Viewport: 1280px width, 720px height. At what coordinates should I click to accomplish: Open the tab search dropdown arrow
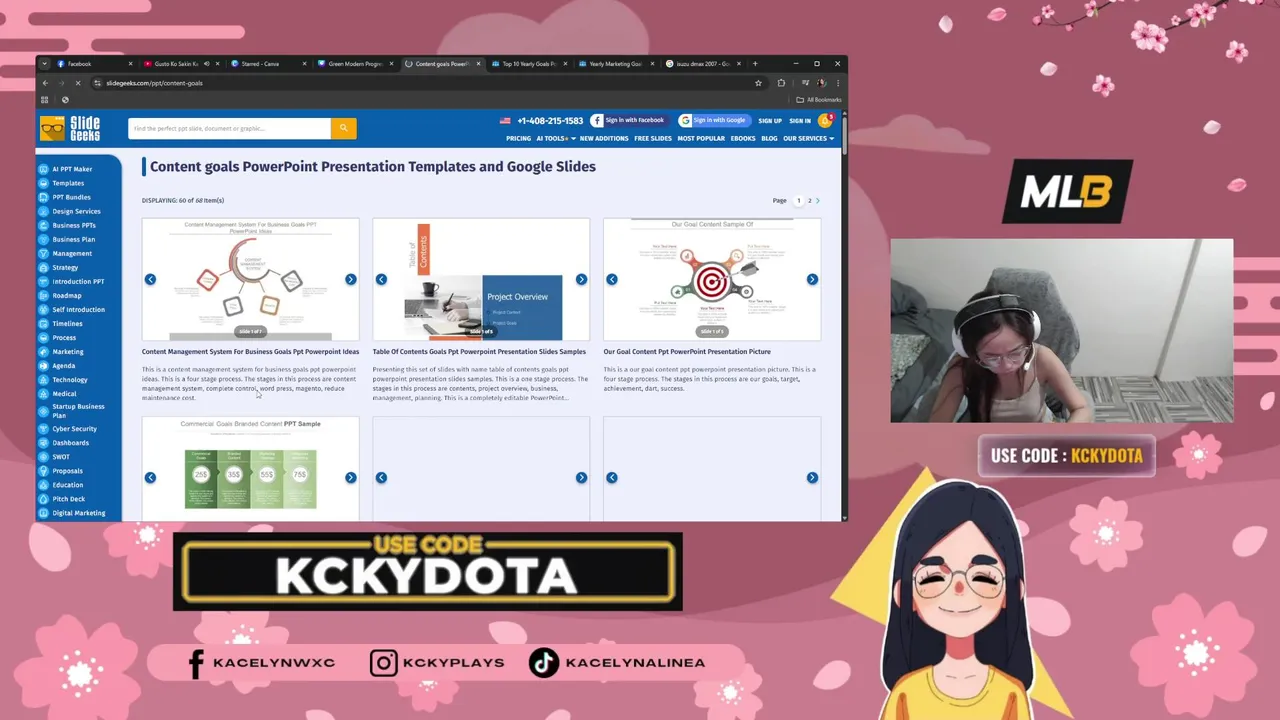click(x=44, y=64)
